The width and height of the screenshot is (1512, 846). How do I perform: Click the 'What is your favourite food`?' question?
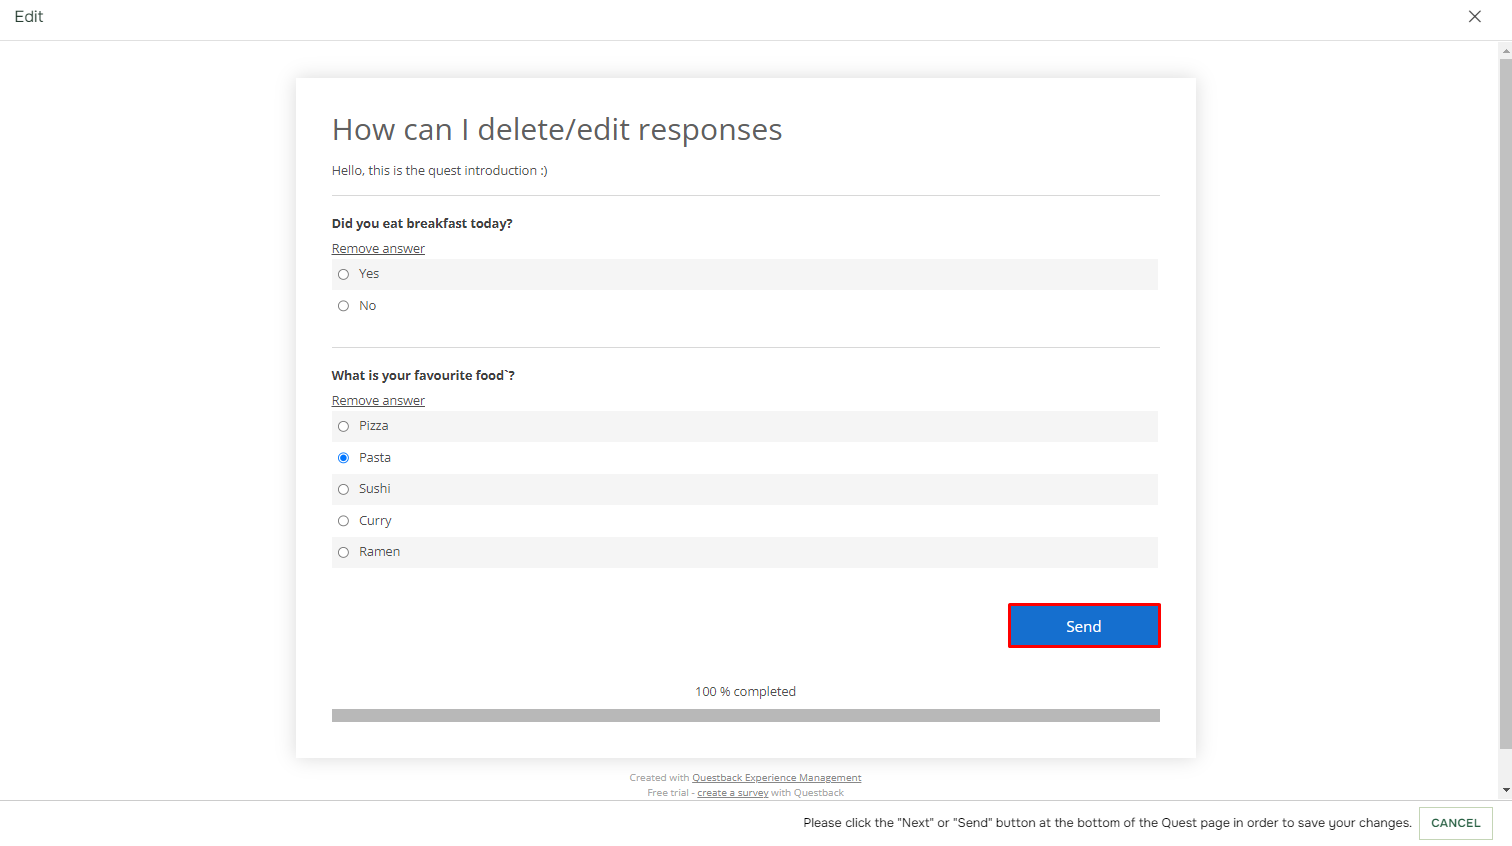click(423, 376)
